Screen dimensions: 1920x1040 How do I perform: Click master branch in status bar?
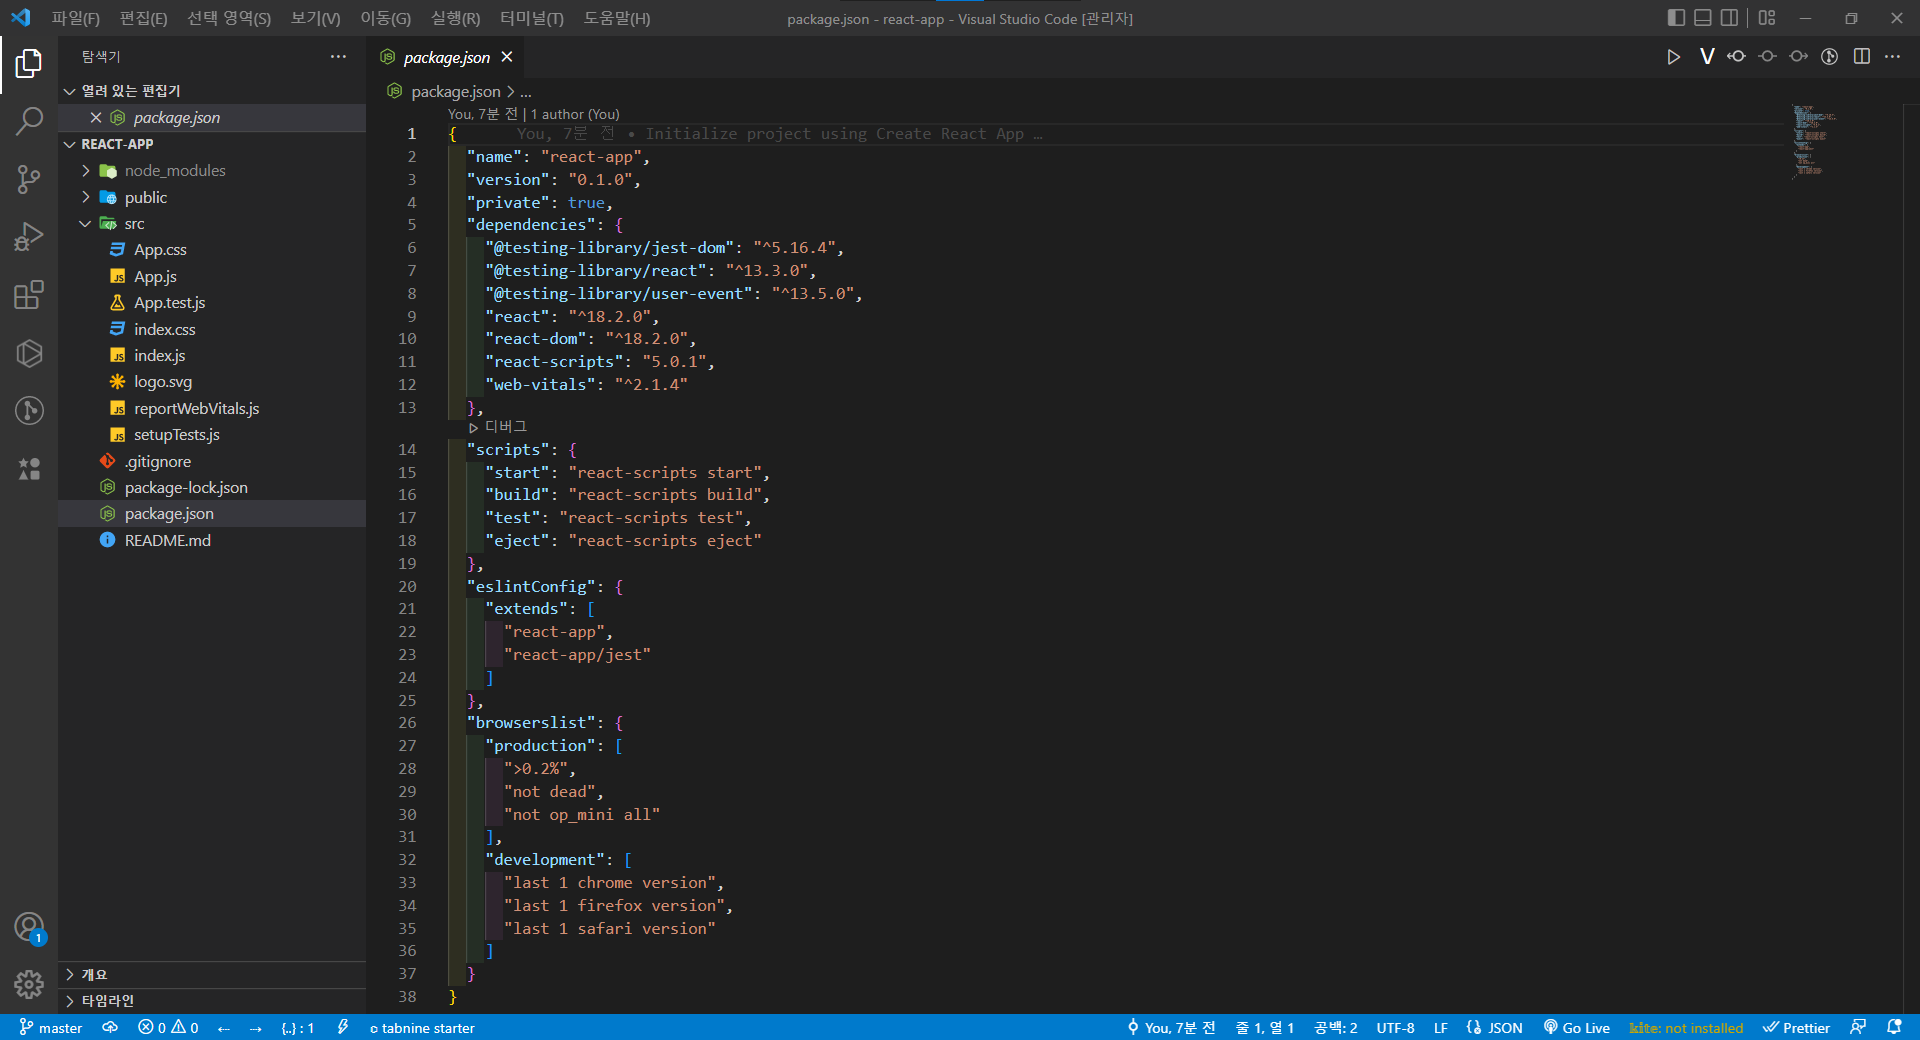tap(51, 1028)
